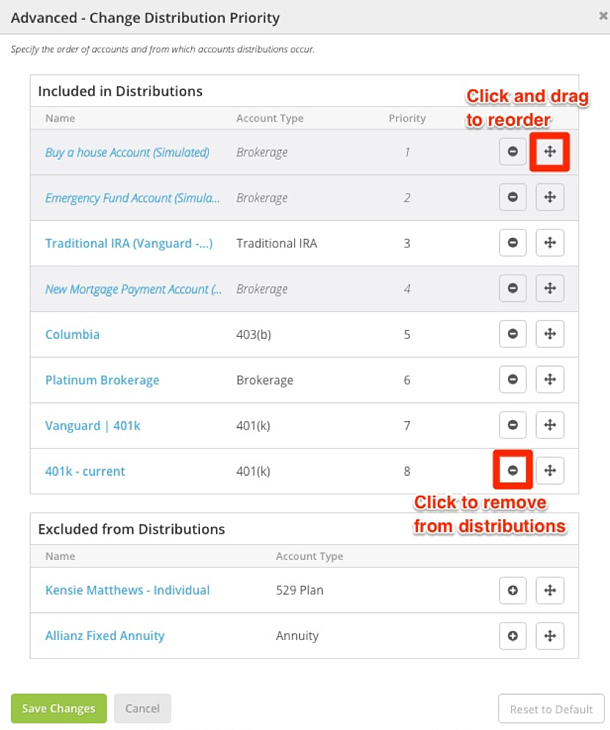Screen dimensions: 610x730
Task: Click the Cancel button
Action: pyautogui.click(x=142, y=709)
